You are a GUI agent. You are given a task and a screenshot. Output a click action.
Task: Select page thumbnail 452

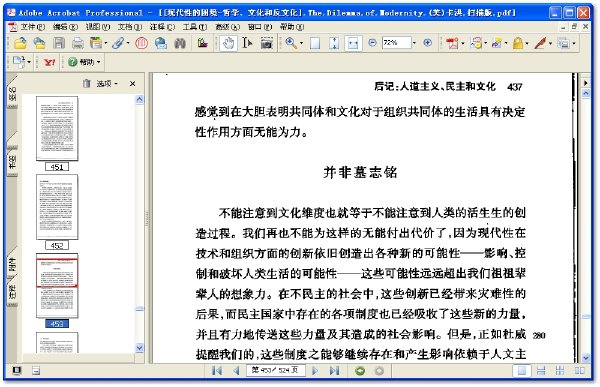pyautogui.click(x=57, y=207)
